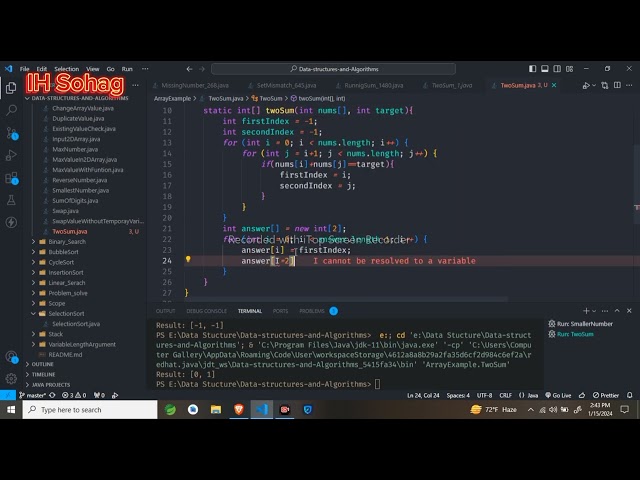Collapse the DATA-STRUCTURES-AND-ALGORITHMS root folder
Image resolution: width=640 pixels, height=480 pixels.
pos(77,98)
